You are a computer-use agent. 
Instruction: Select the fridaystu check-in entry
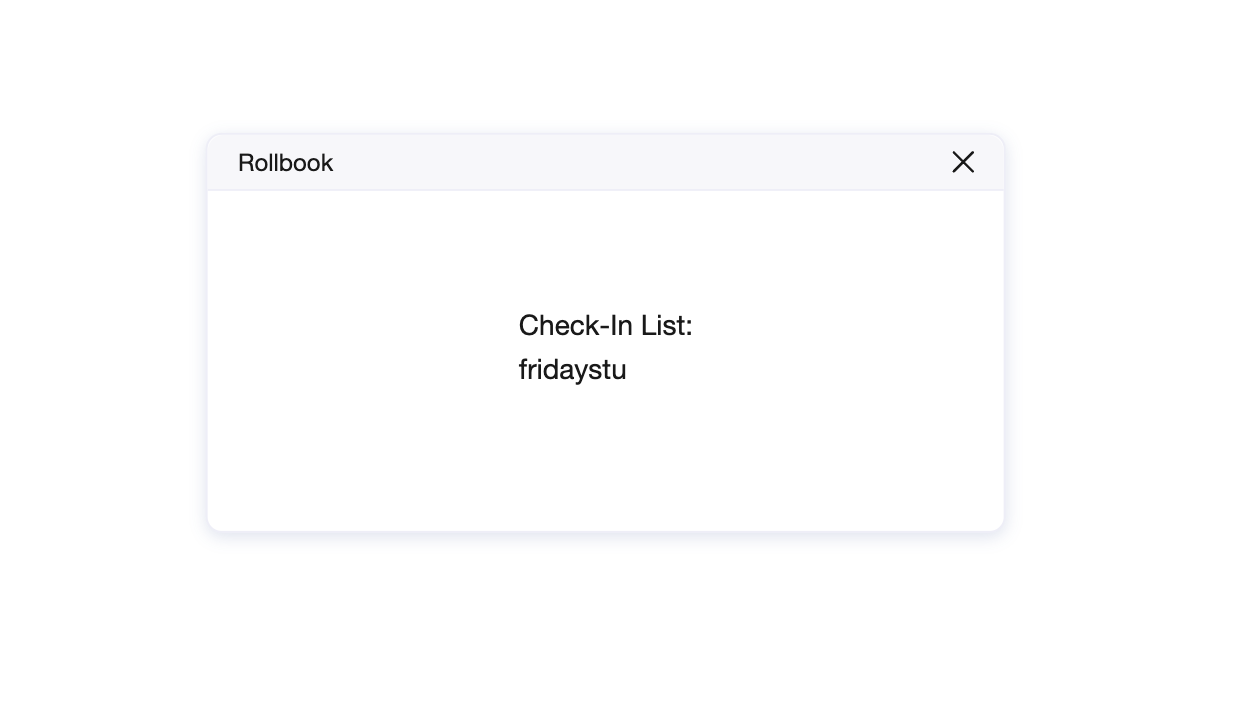572,370
